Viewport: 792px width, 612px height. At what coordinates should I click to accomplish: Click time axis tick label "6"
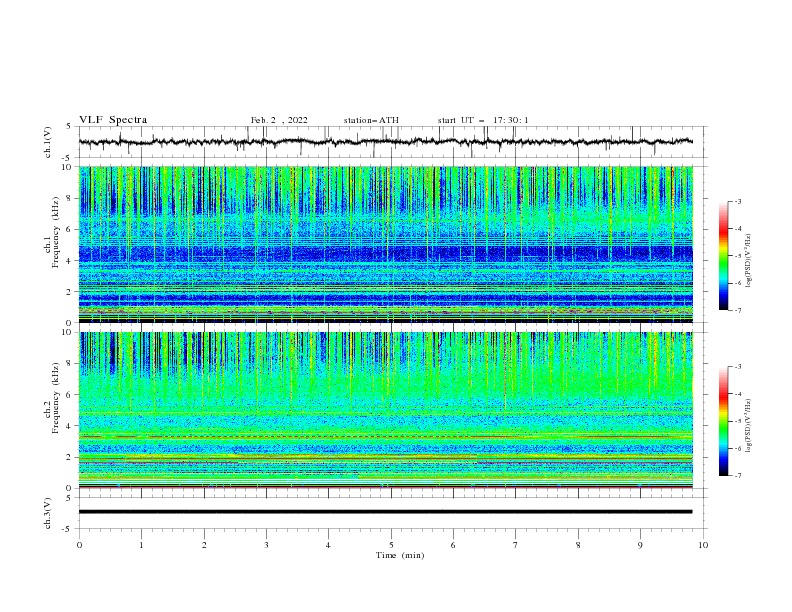(x=453, y=545)
